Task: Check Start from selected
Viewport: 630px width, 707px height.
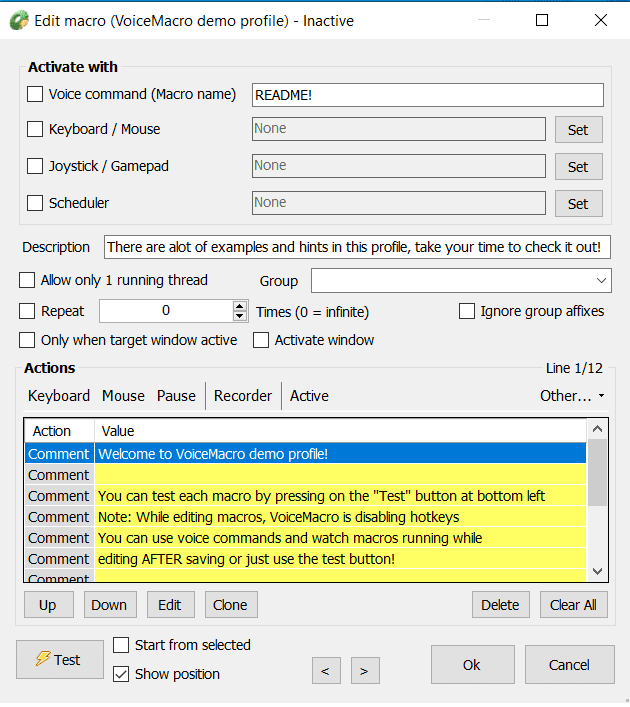Action: (121, 645)
